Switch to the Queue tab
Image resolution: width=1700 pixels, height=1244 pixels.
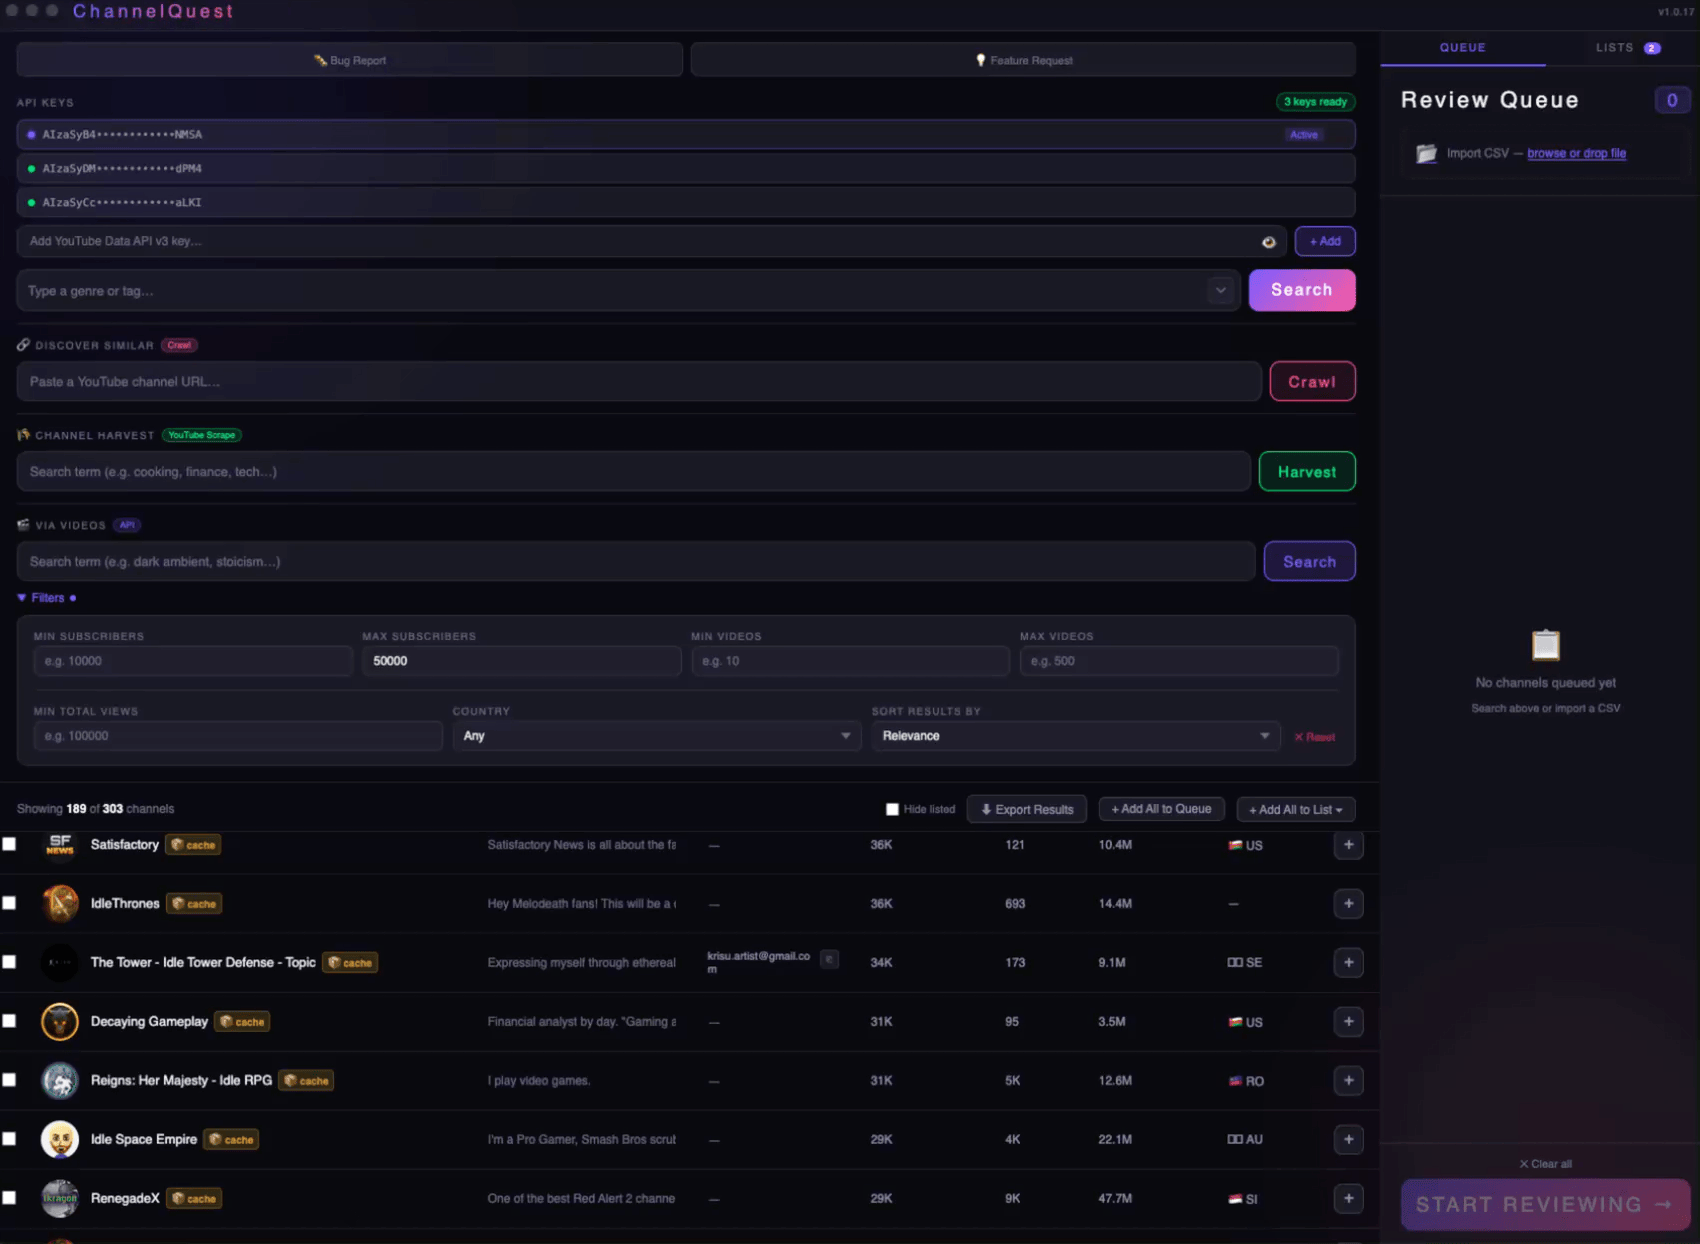tap(1462, 48)
